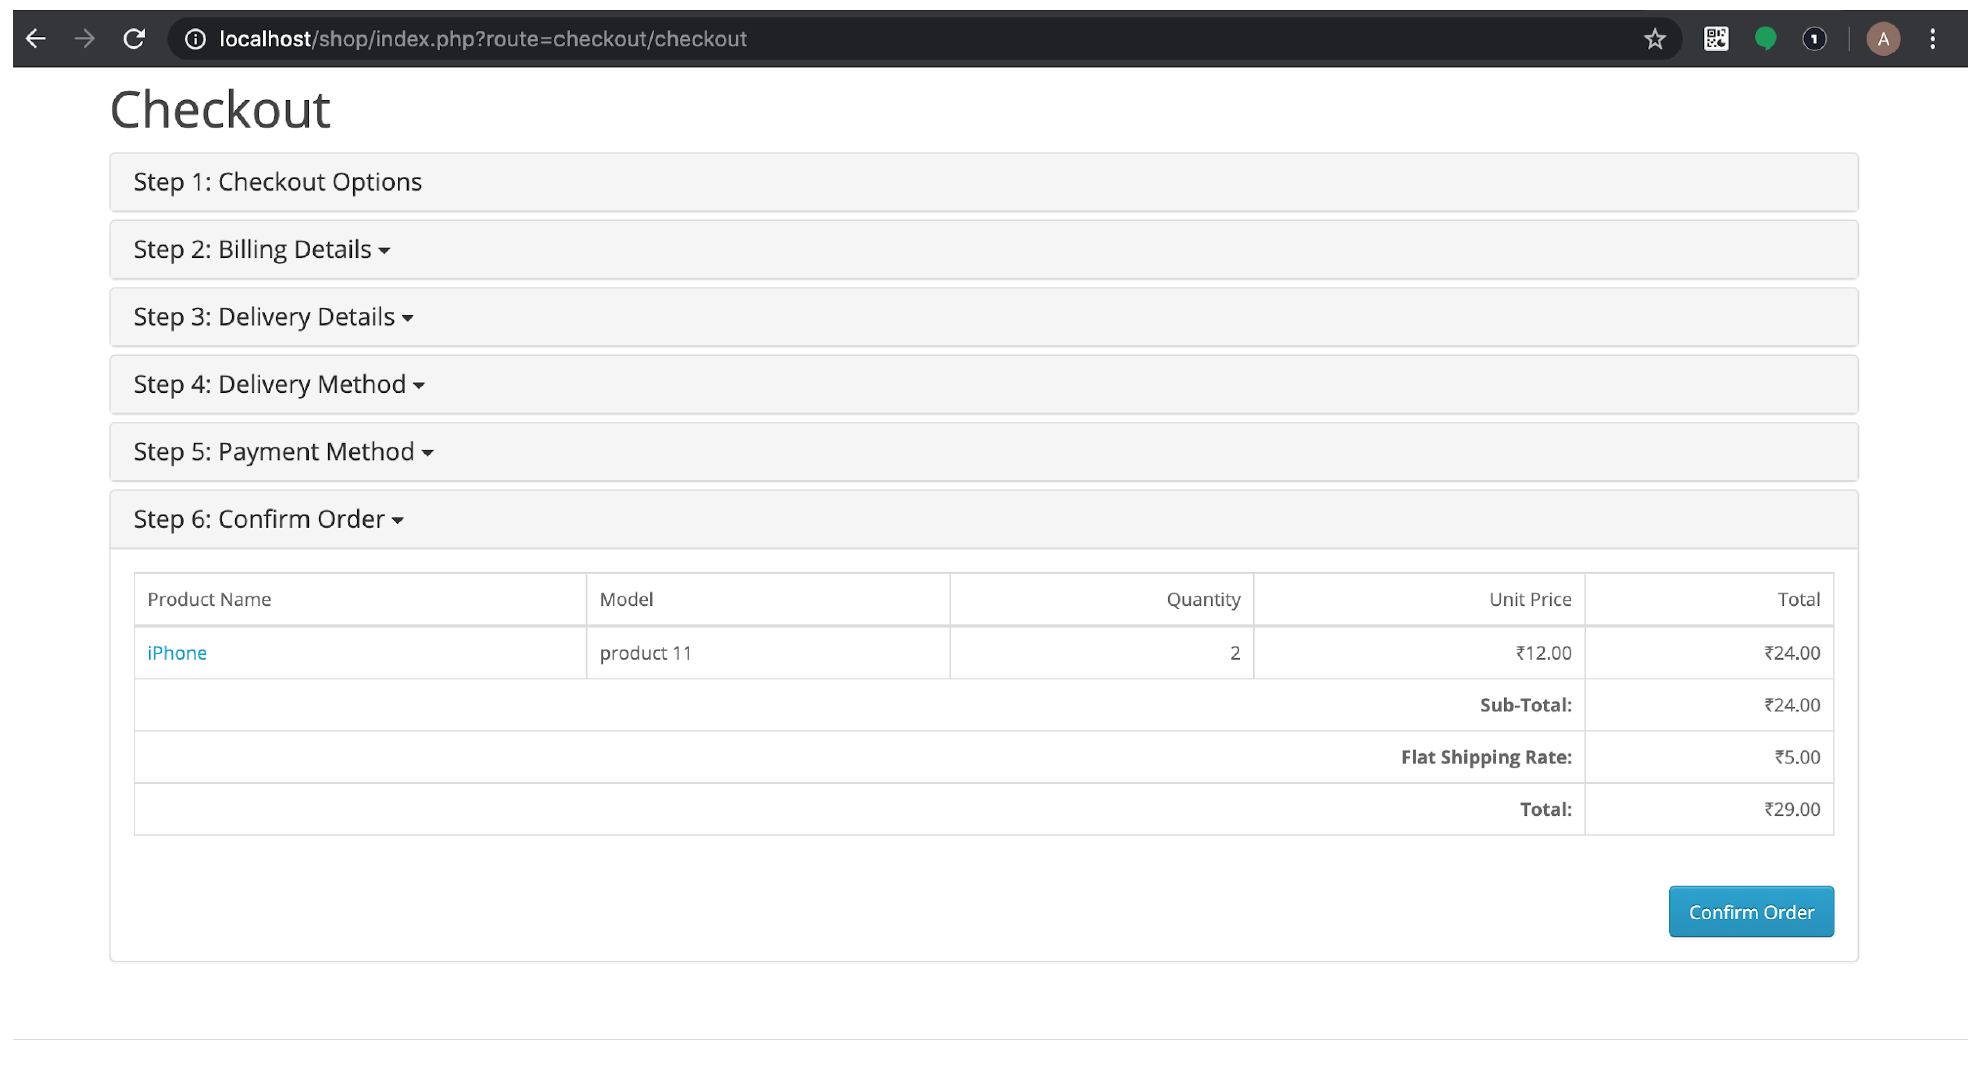Screen dimensions: 1984x1074
Task: Click the Unit Price column header
Action: coord(1530,599)
